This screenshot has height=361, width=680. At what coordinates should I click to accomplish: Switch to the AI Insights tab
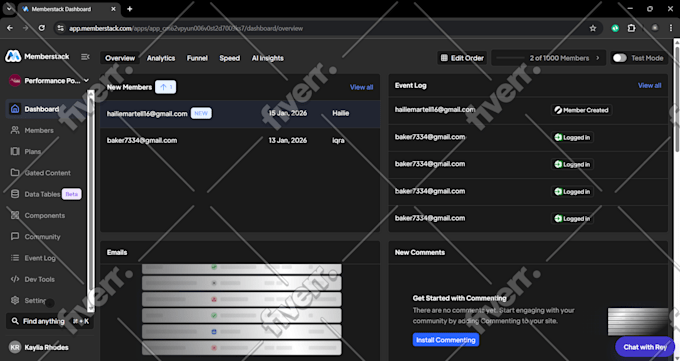[268, 58]
